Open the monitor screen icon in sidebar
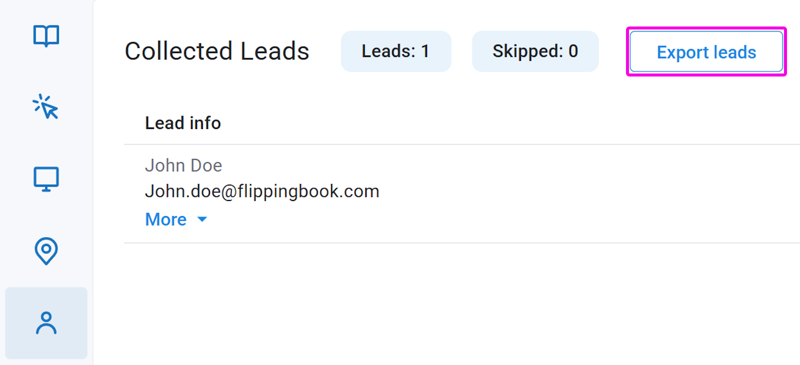Image resolution: width=800 pixels, height=365 pixels. point(46,179)
